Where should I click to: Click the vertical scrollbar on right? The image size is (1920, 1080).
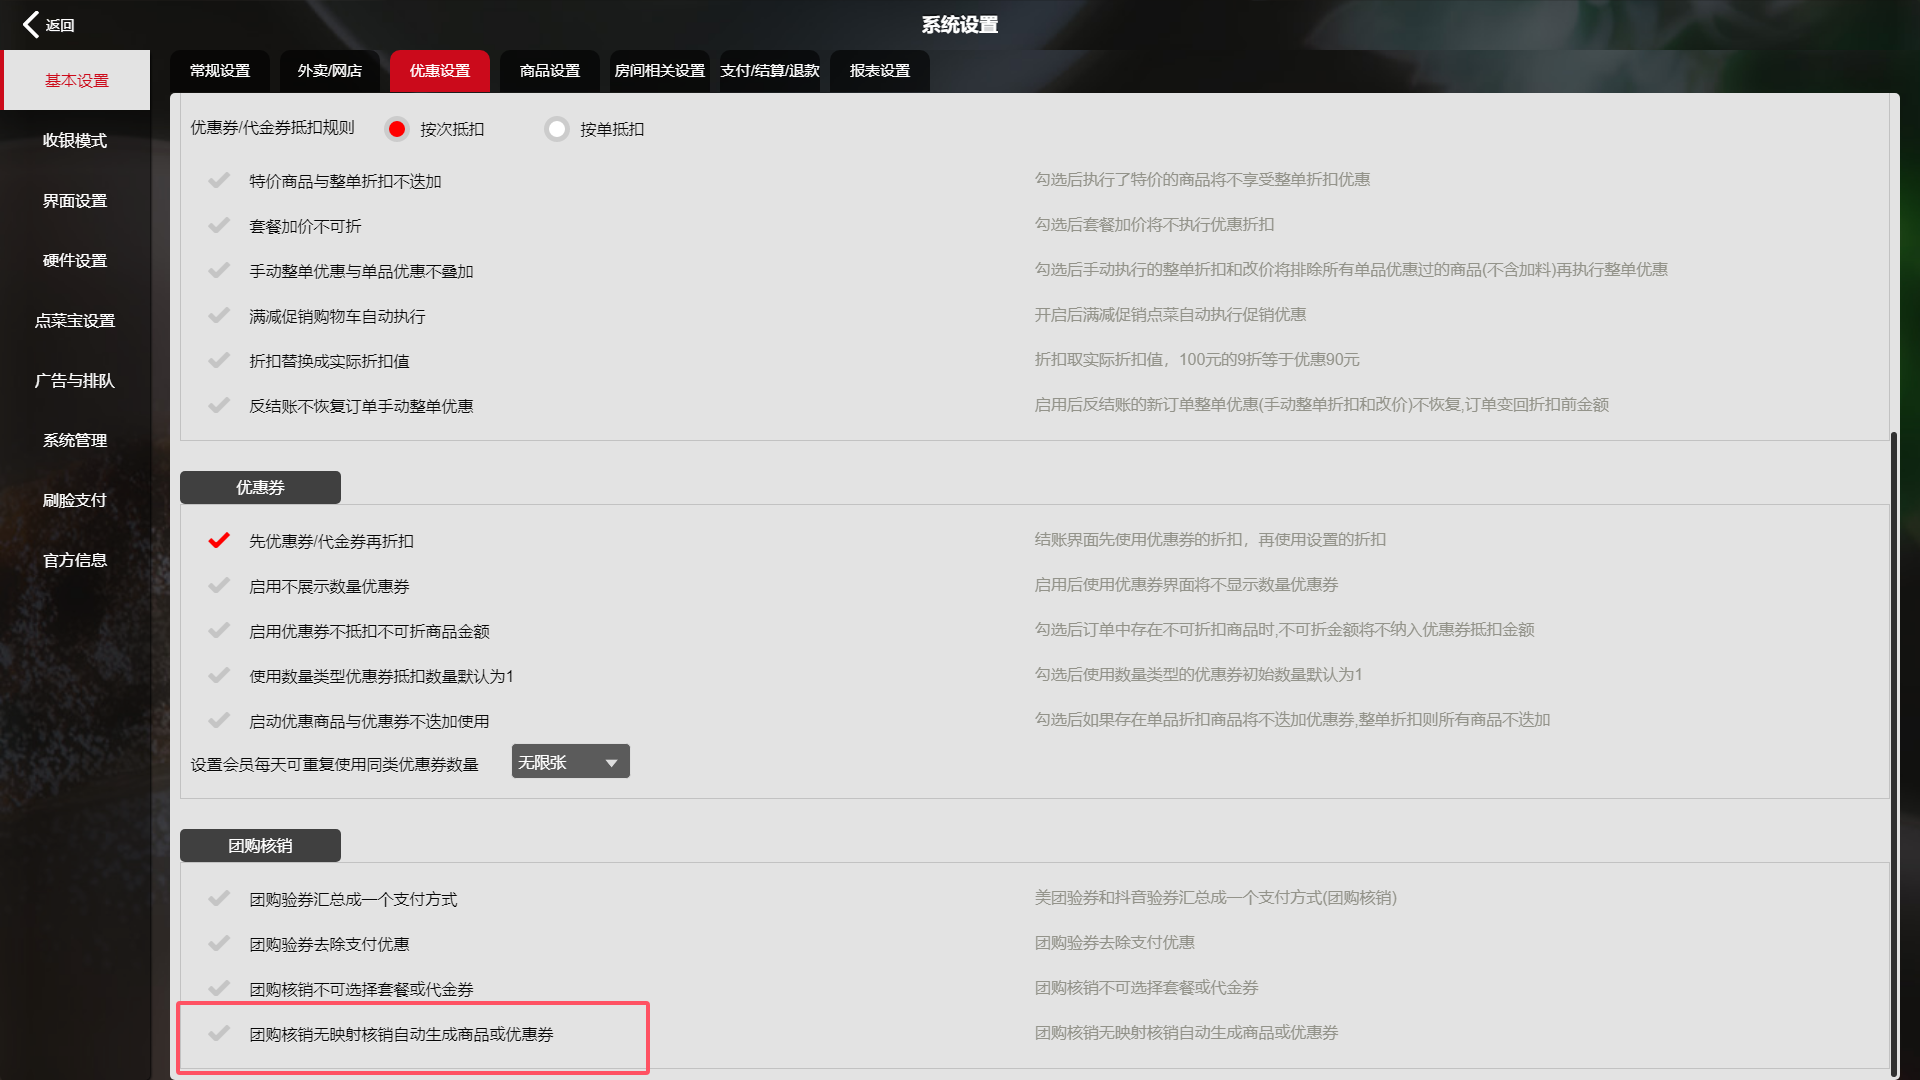(x=1893, y=750)
